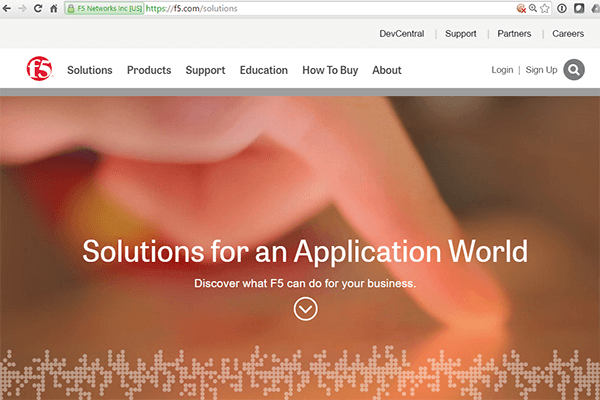This screenshot has width=600, height=400.
Task: Open the zoom magnifier icon in address bar
Action: pyautogui.click(x=533, y=8)
